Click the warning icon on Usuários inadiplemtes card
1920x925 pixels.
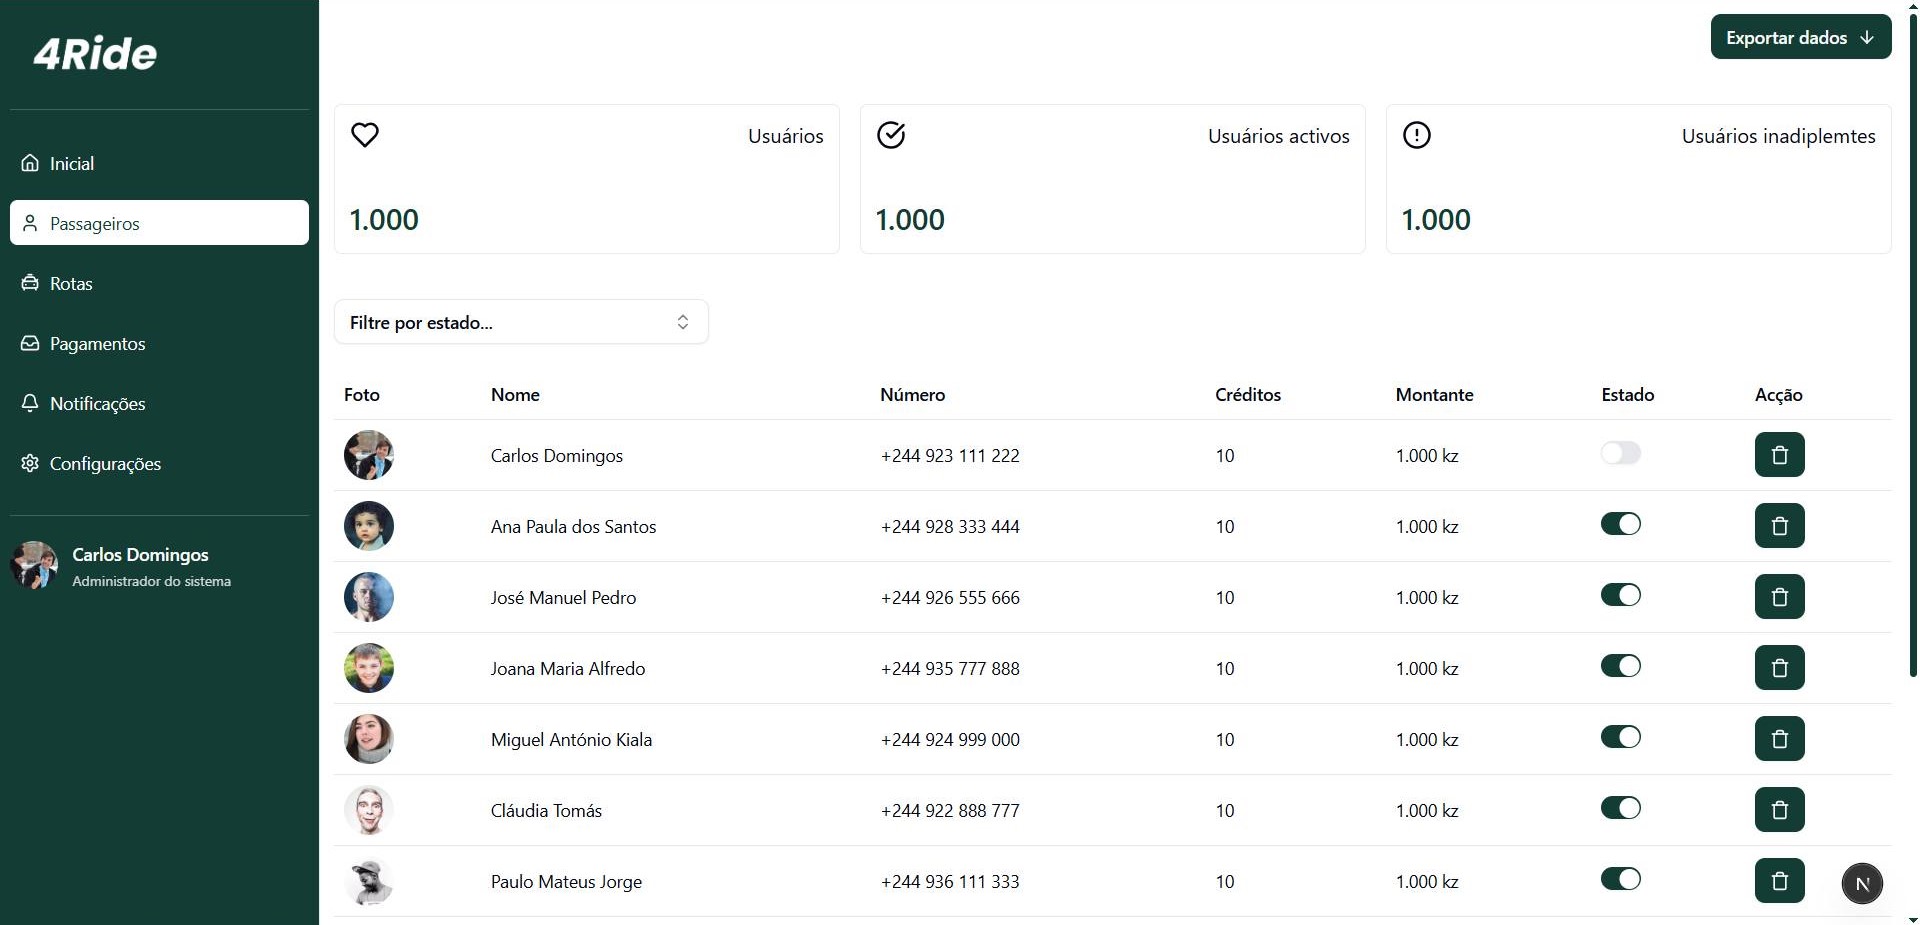[1416, 135]
